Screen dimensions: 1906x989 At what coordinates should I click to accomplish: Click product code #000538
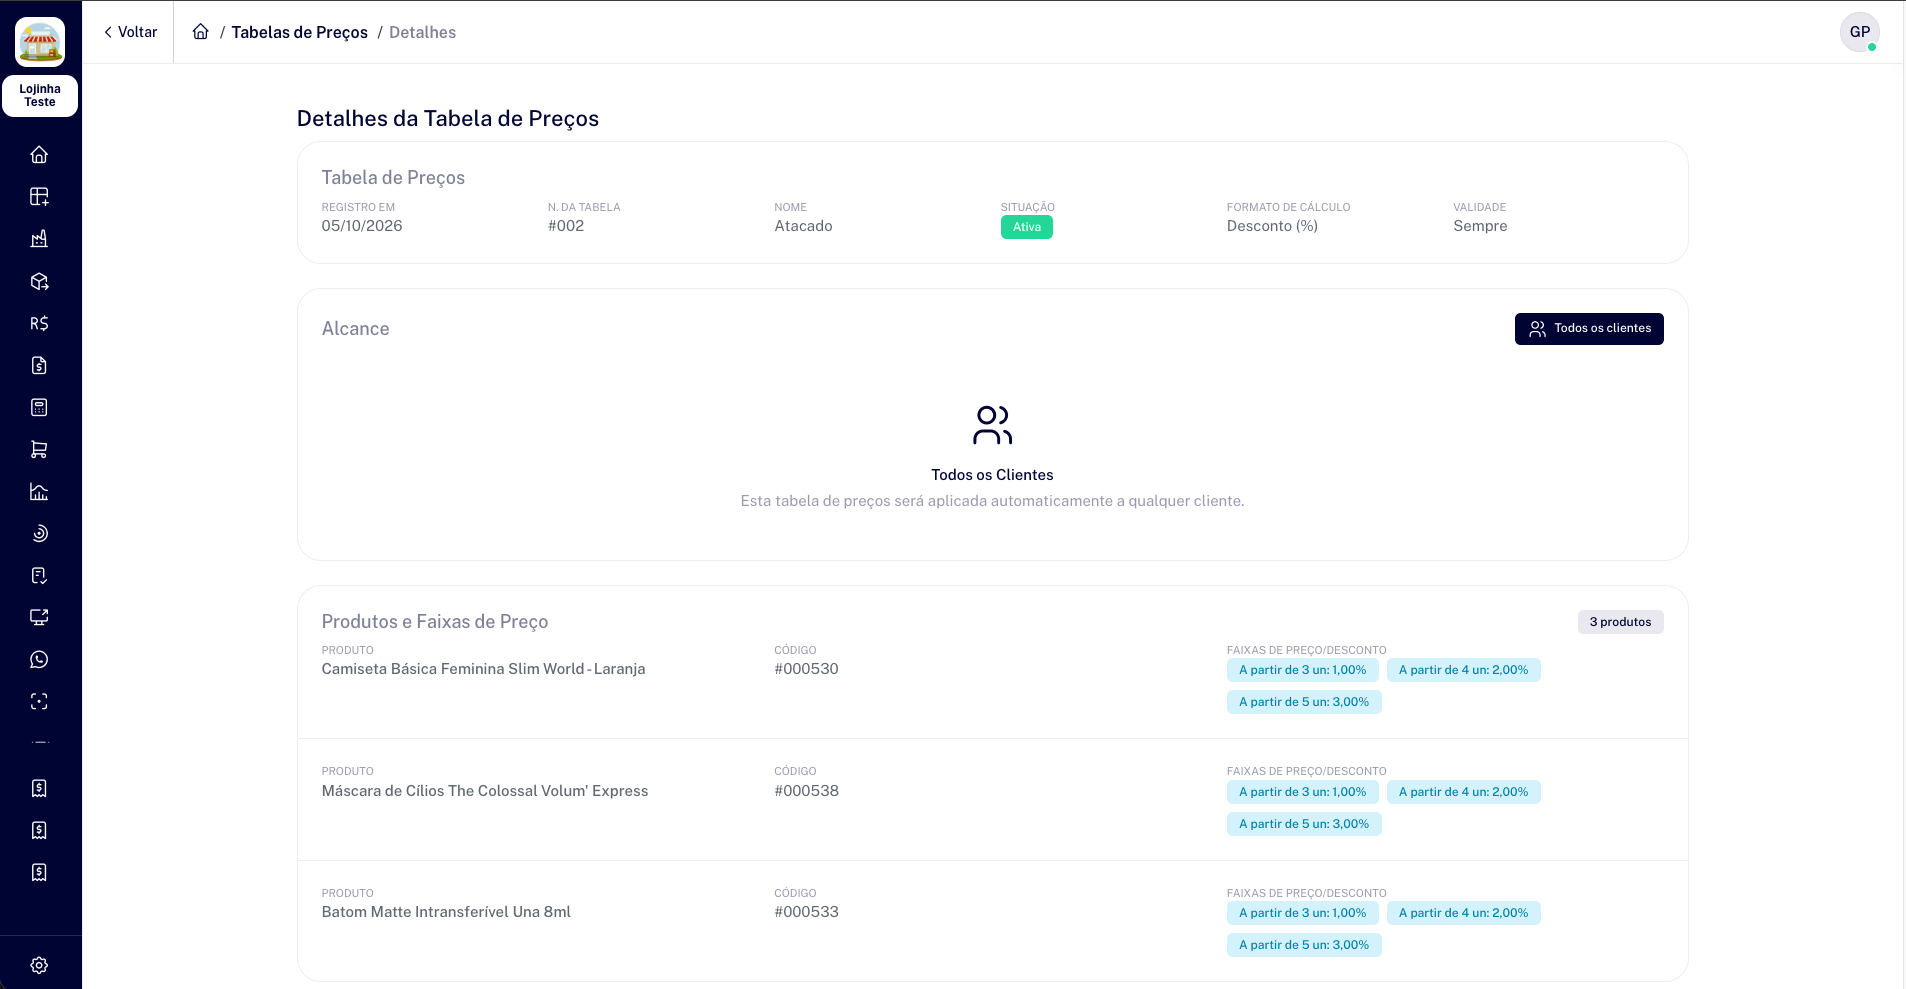[806, 791]
